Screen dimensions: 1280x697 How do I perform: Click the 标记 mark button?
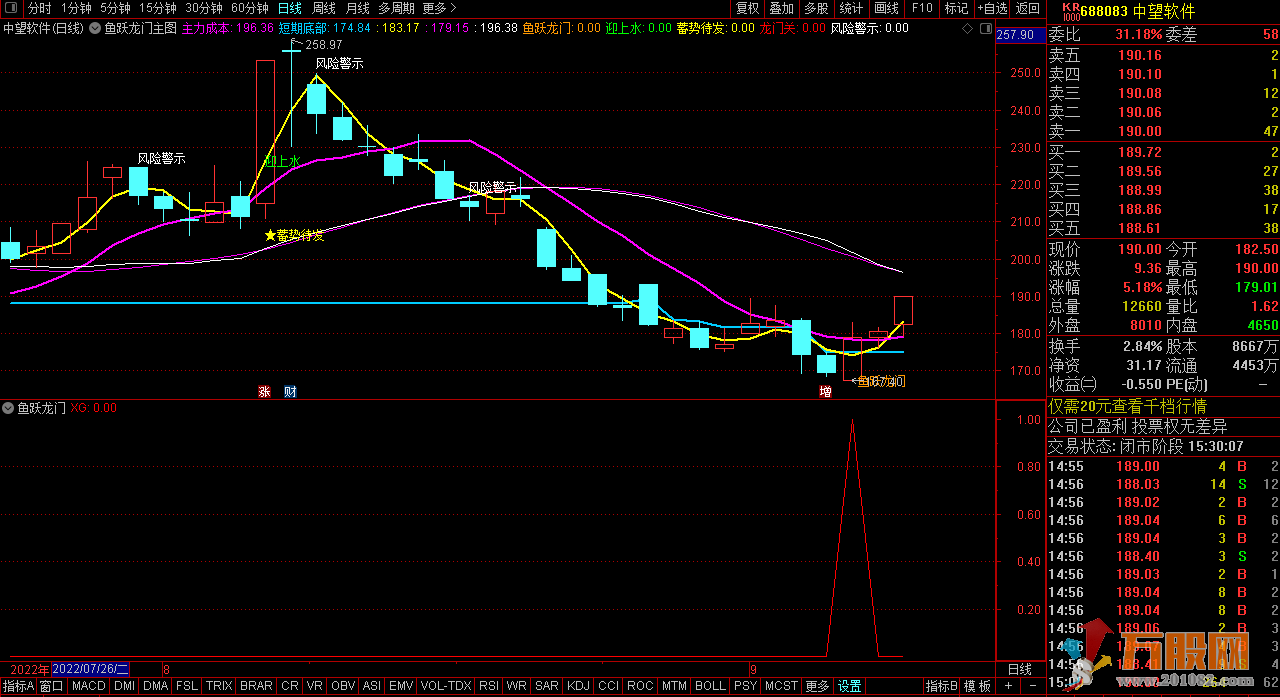tap(956, 8)
